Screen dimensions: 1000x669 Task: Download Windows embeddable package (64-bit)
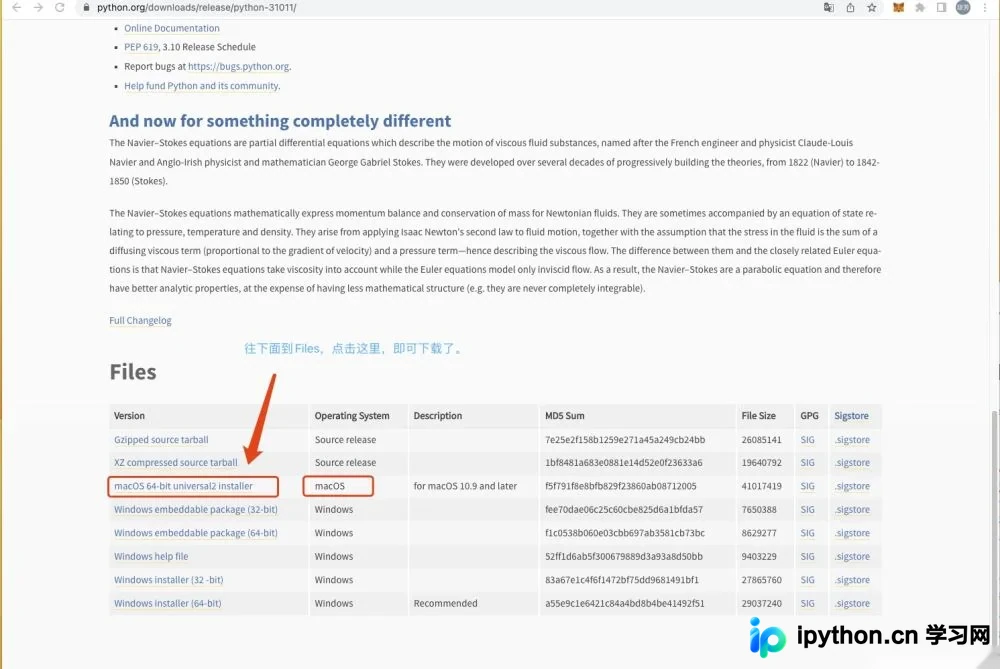coord(196,533)
